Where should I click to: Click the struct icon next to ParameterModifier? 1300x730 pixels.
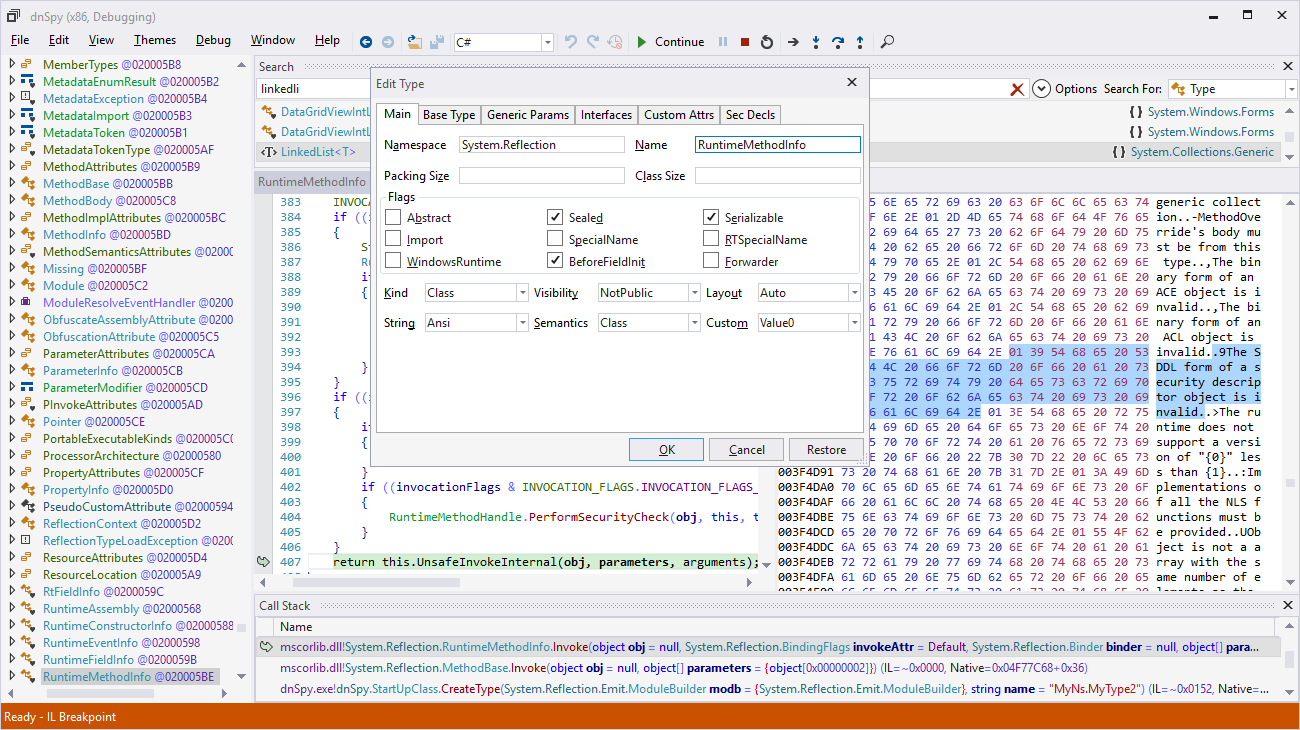[x=29, y=388]
